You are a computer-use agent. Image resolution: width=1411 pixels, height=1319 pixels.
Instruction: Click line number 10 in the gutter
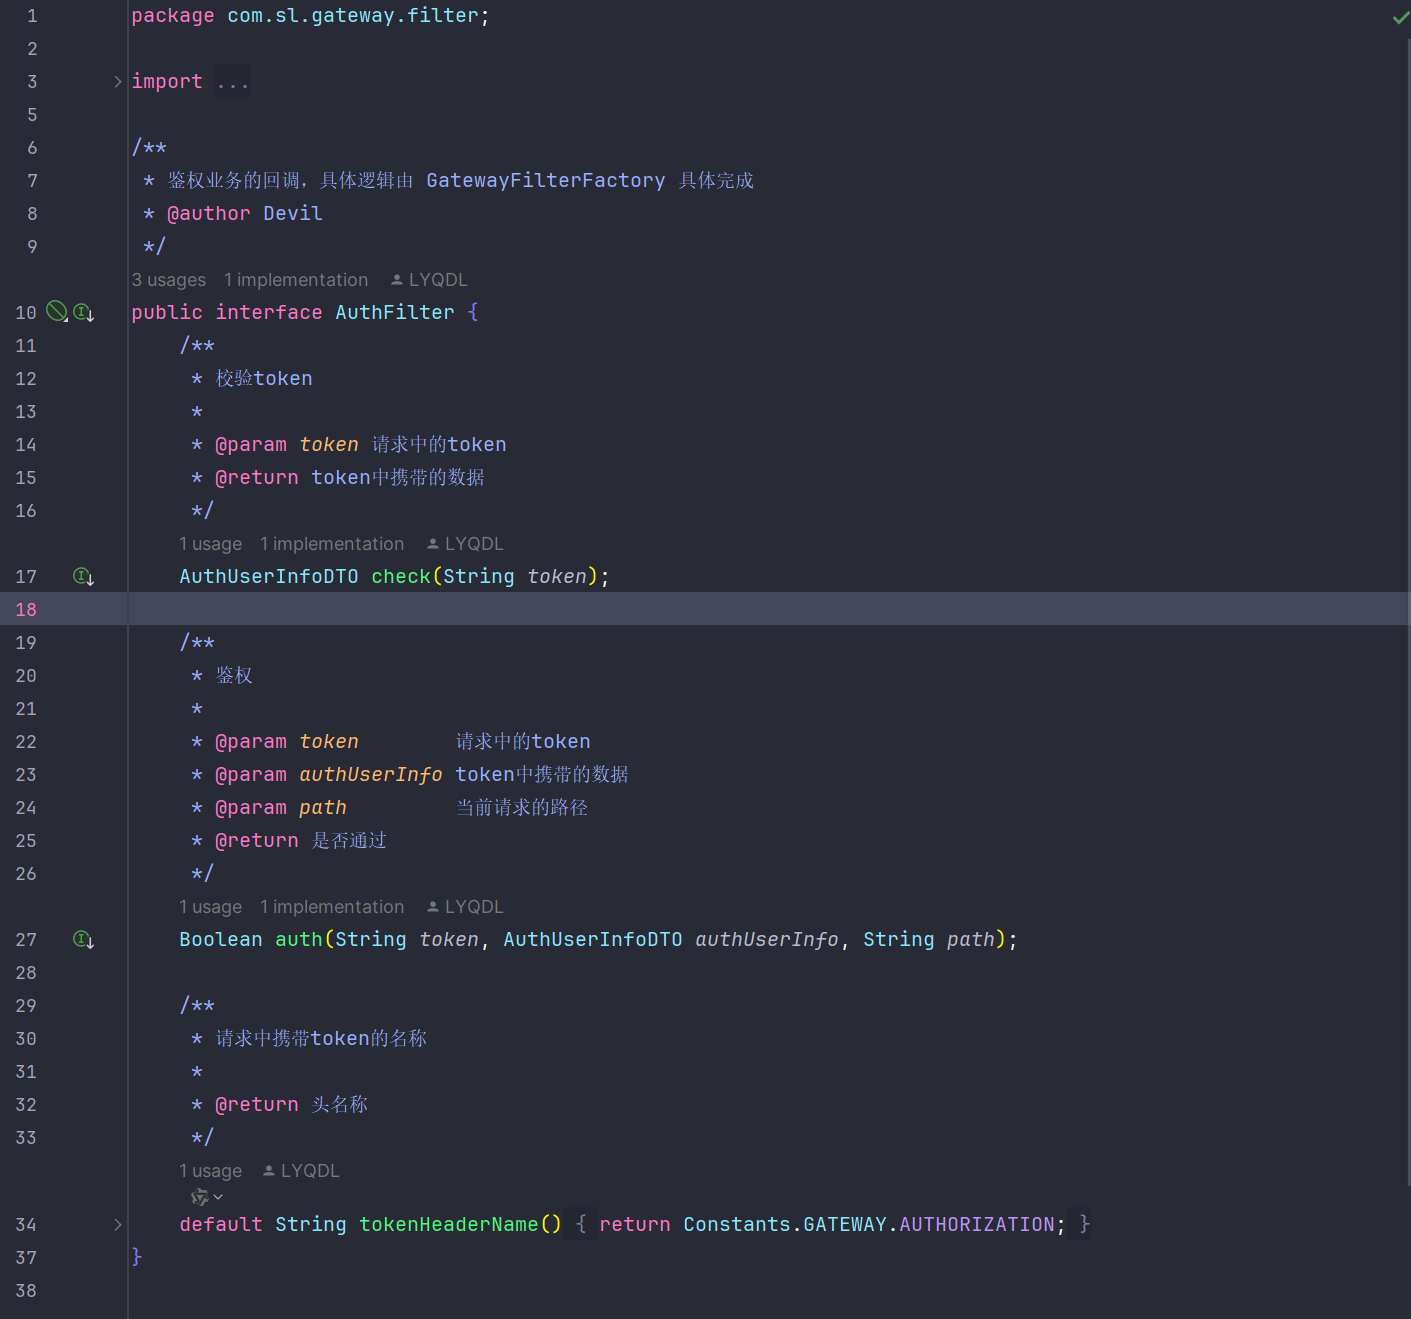pos(26,313)
